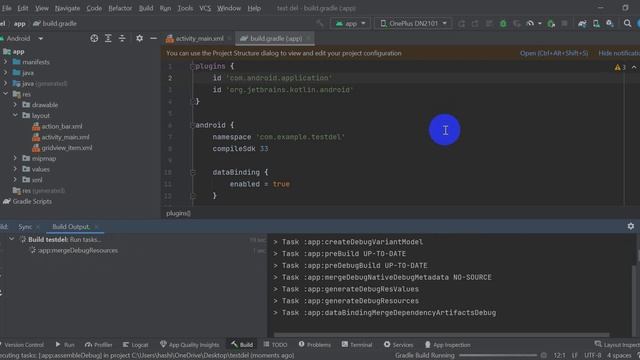Open App Inspection tool window

pos(448,345)
